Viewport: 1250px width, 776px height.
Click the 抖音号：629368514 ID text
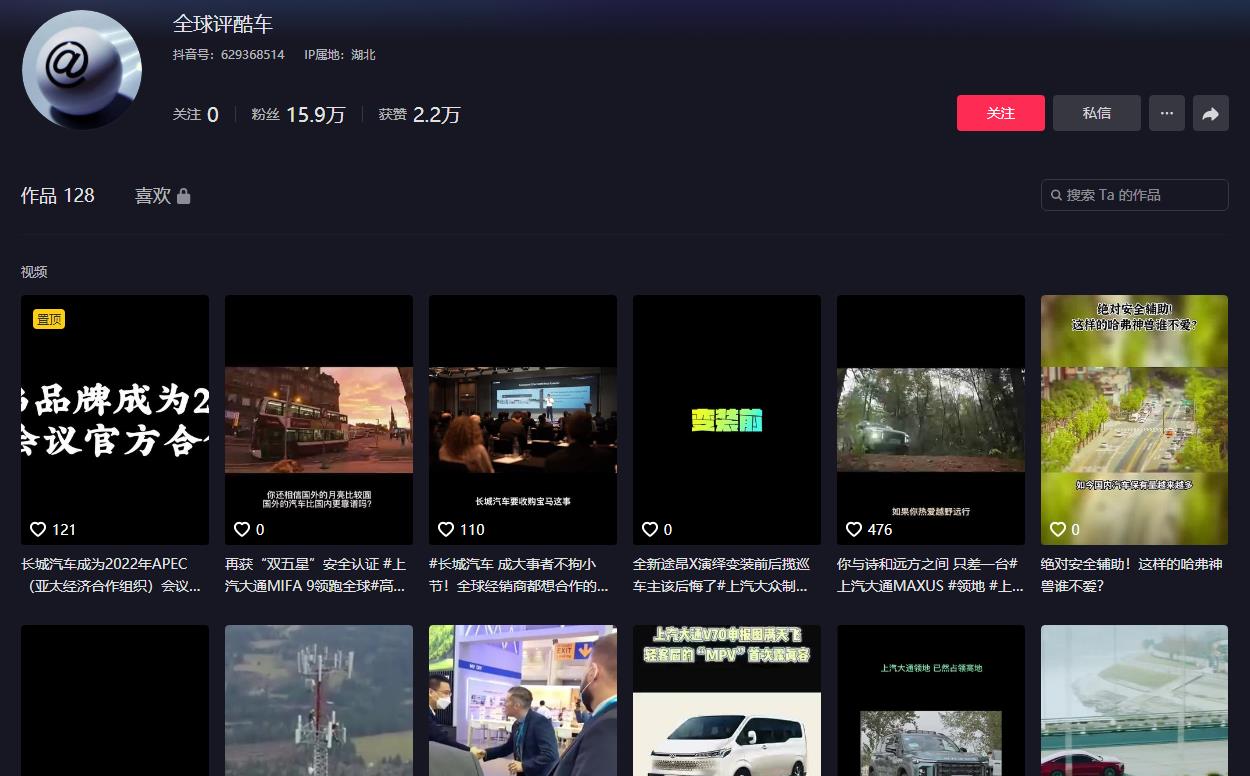coord(228,55)
